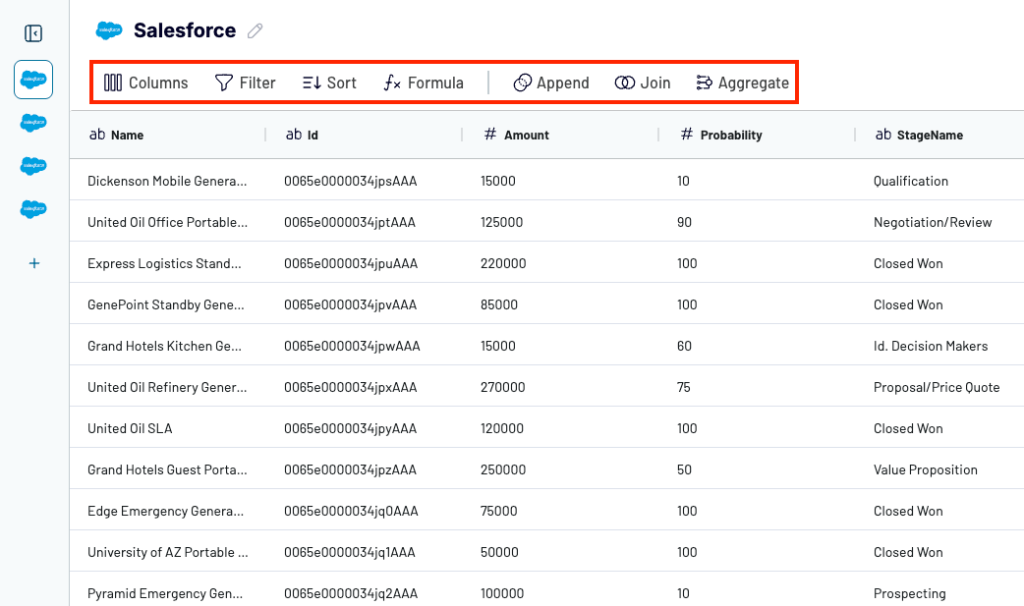Click the Probability value 60
This screenshot has width=1024, height=606.
(684, 346)
